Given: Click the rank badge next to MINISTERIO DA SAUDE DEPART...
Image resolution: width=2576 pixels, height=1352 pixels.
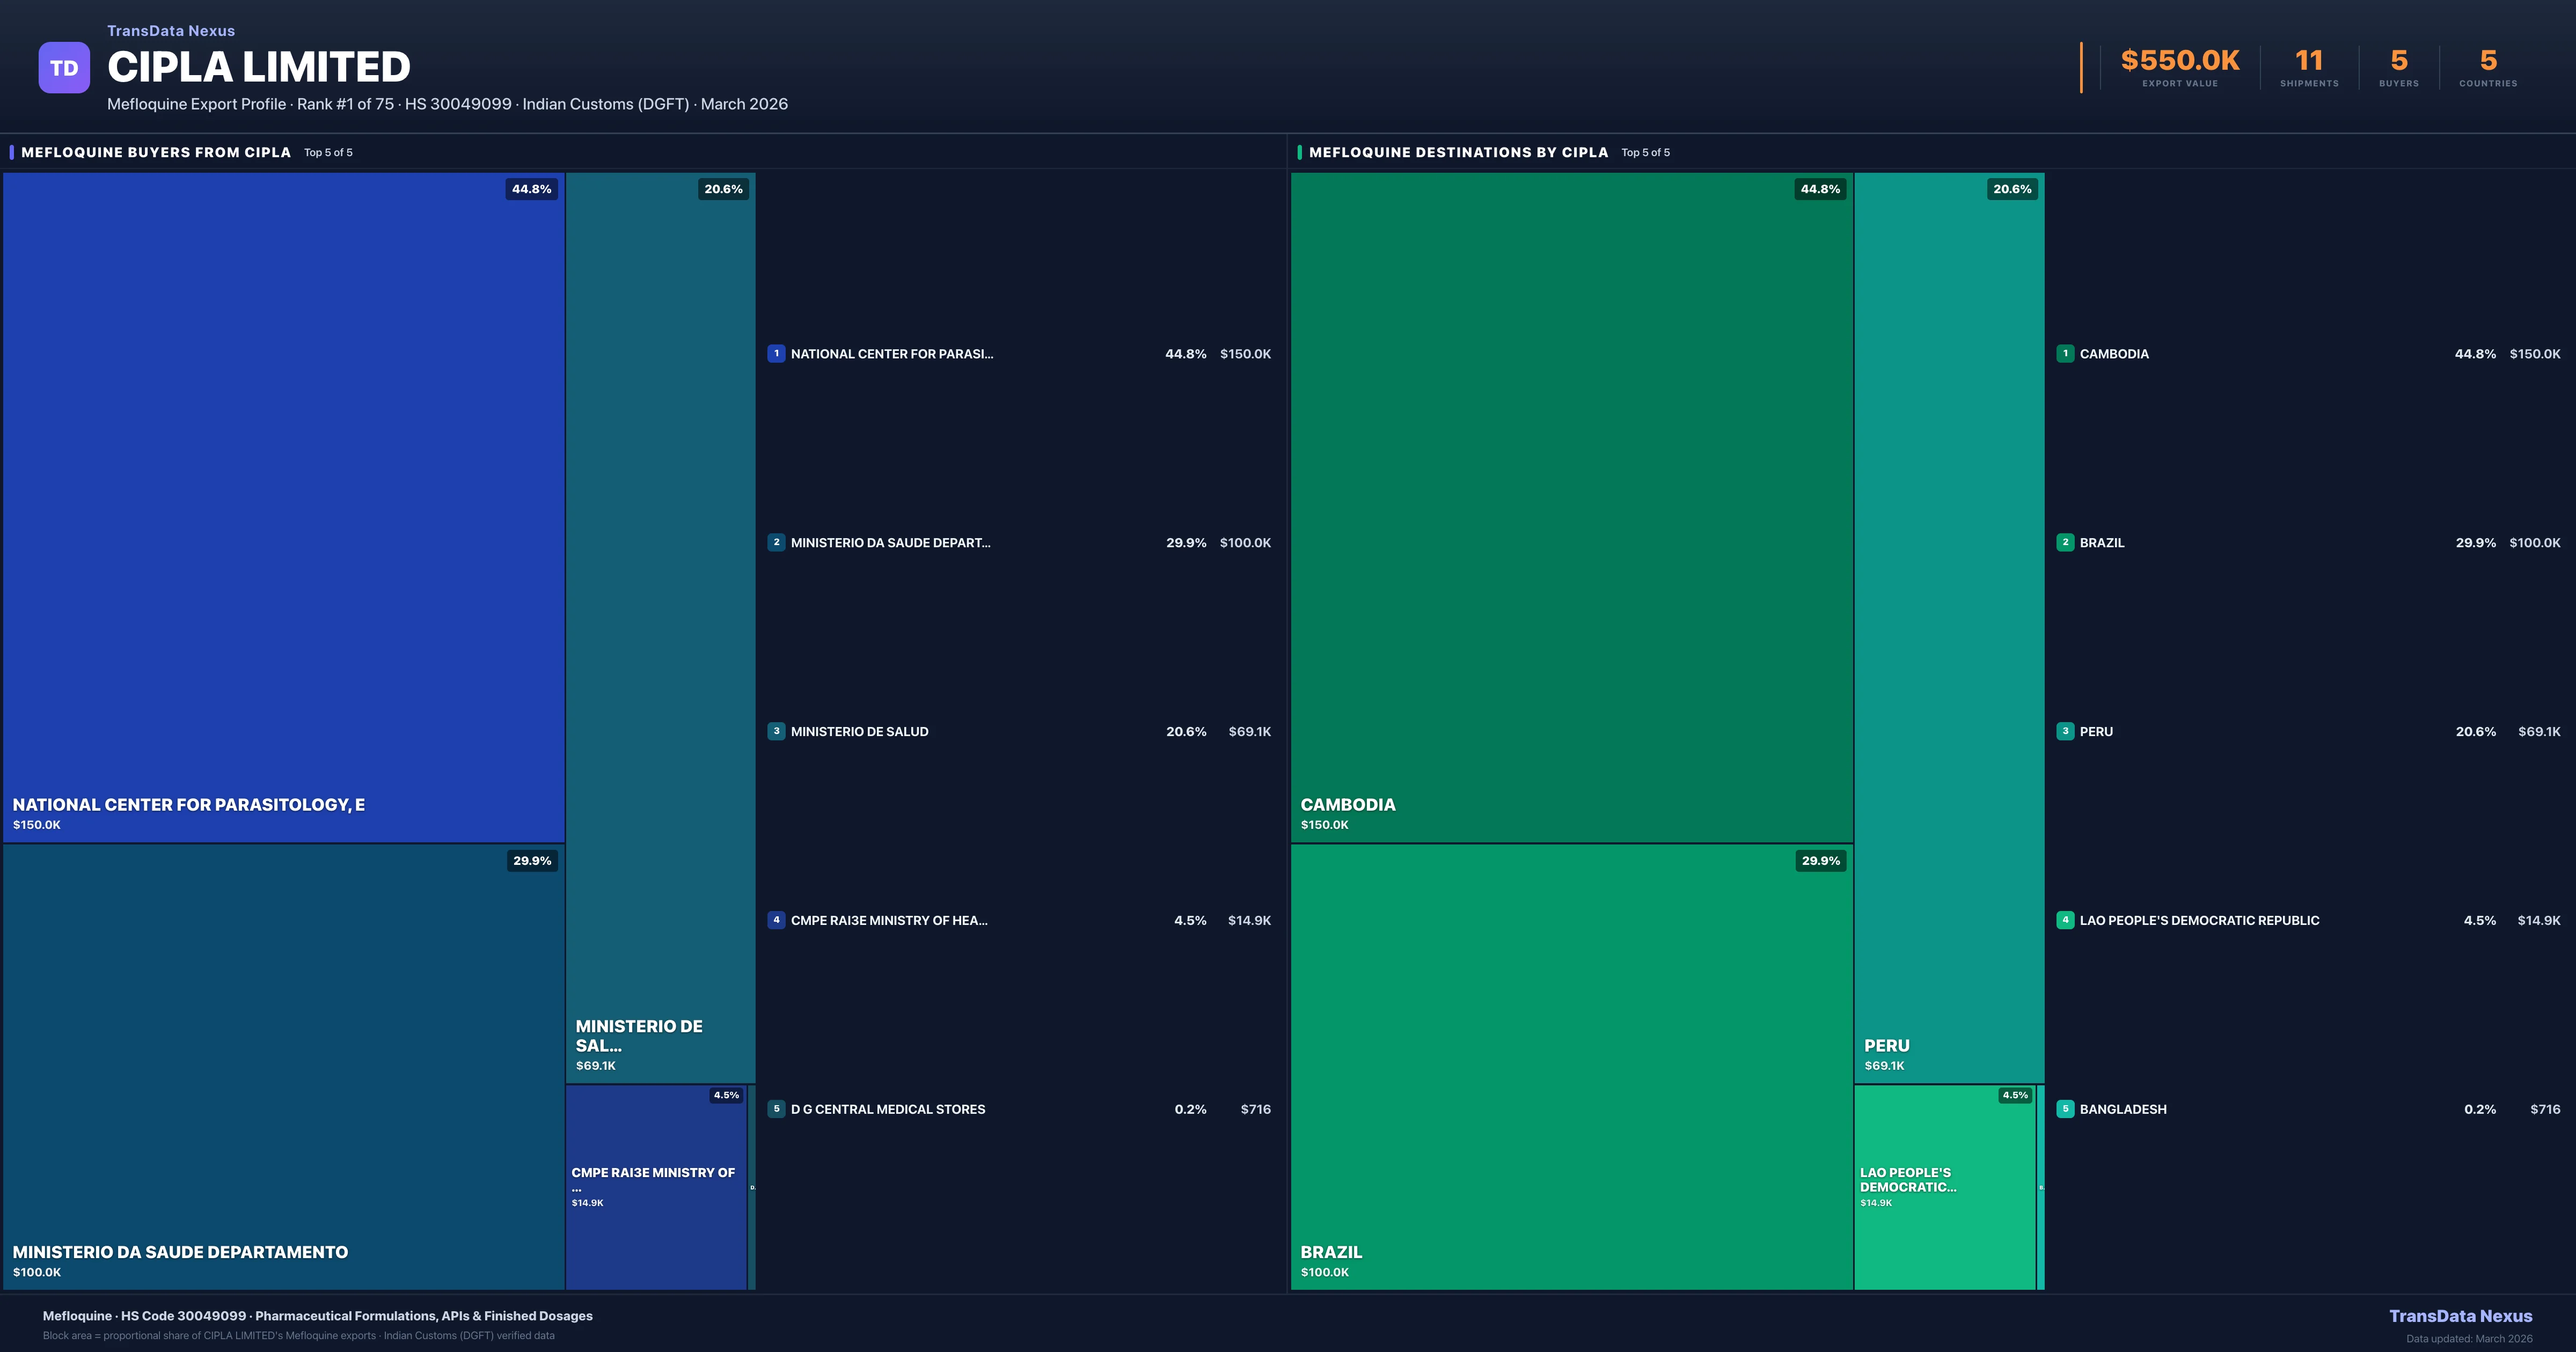Looking at the screenshot, I should pyautogui.click(x=777, y=543).
